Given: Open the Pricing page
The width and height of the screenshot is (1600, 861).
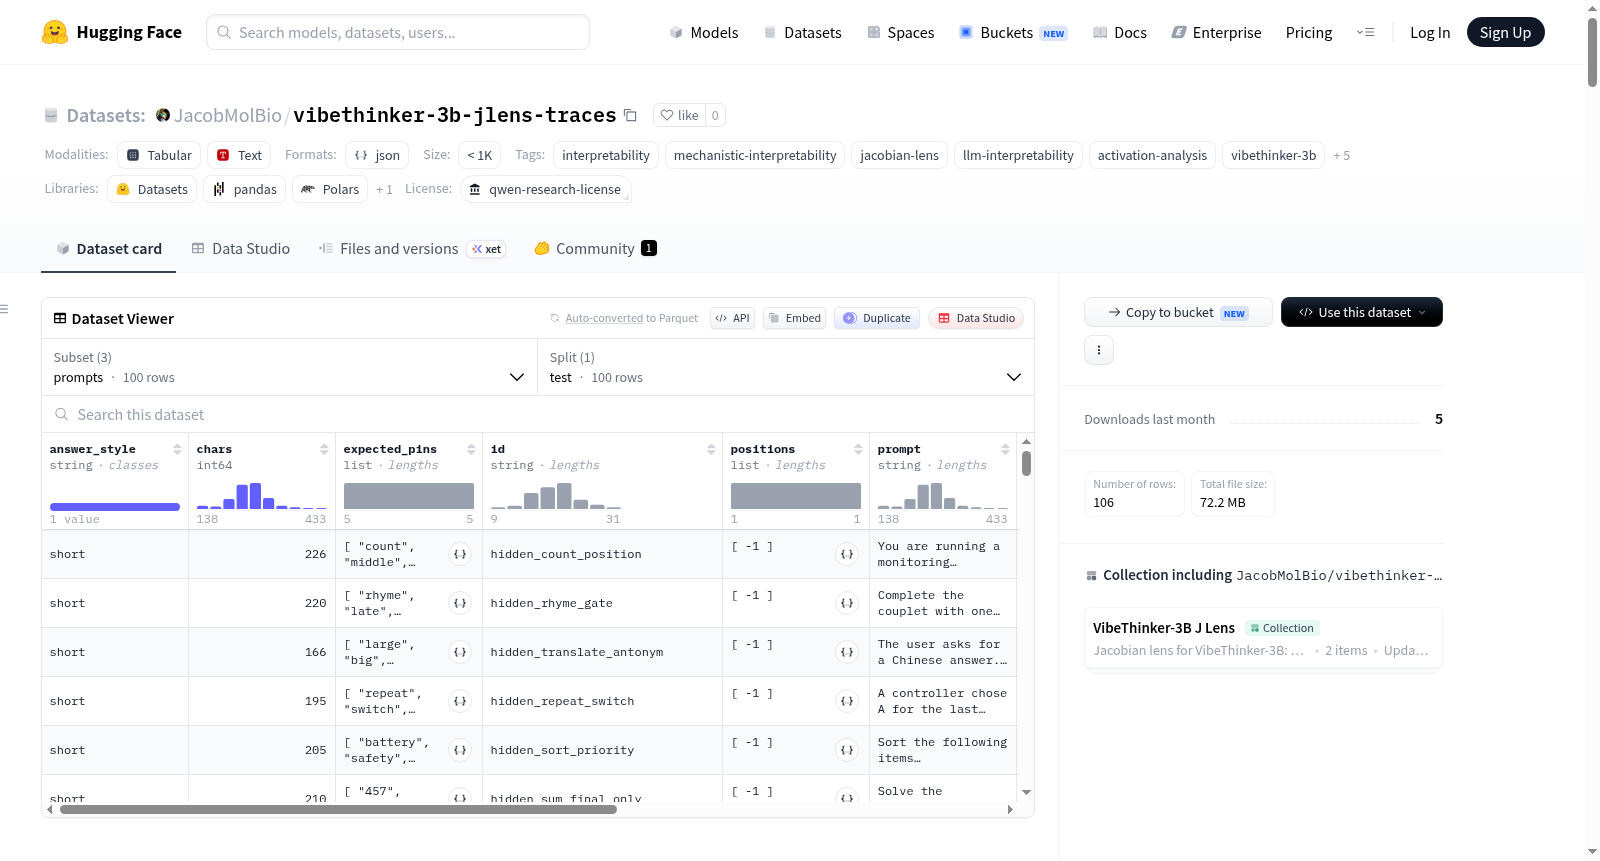Looking at the screenshot, I should tap(1309, 32).
